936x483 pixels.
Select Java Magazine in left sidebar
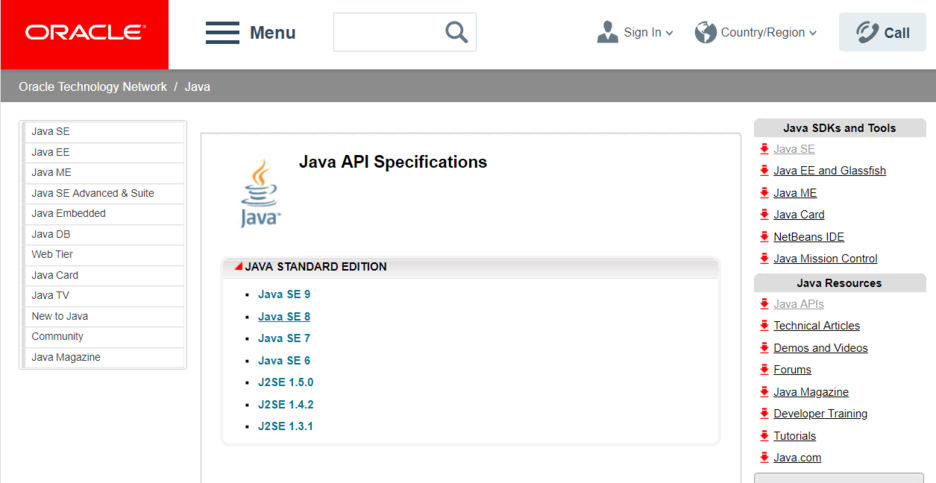103,358
